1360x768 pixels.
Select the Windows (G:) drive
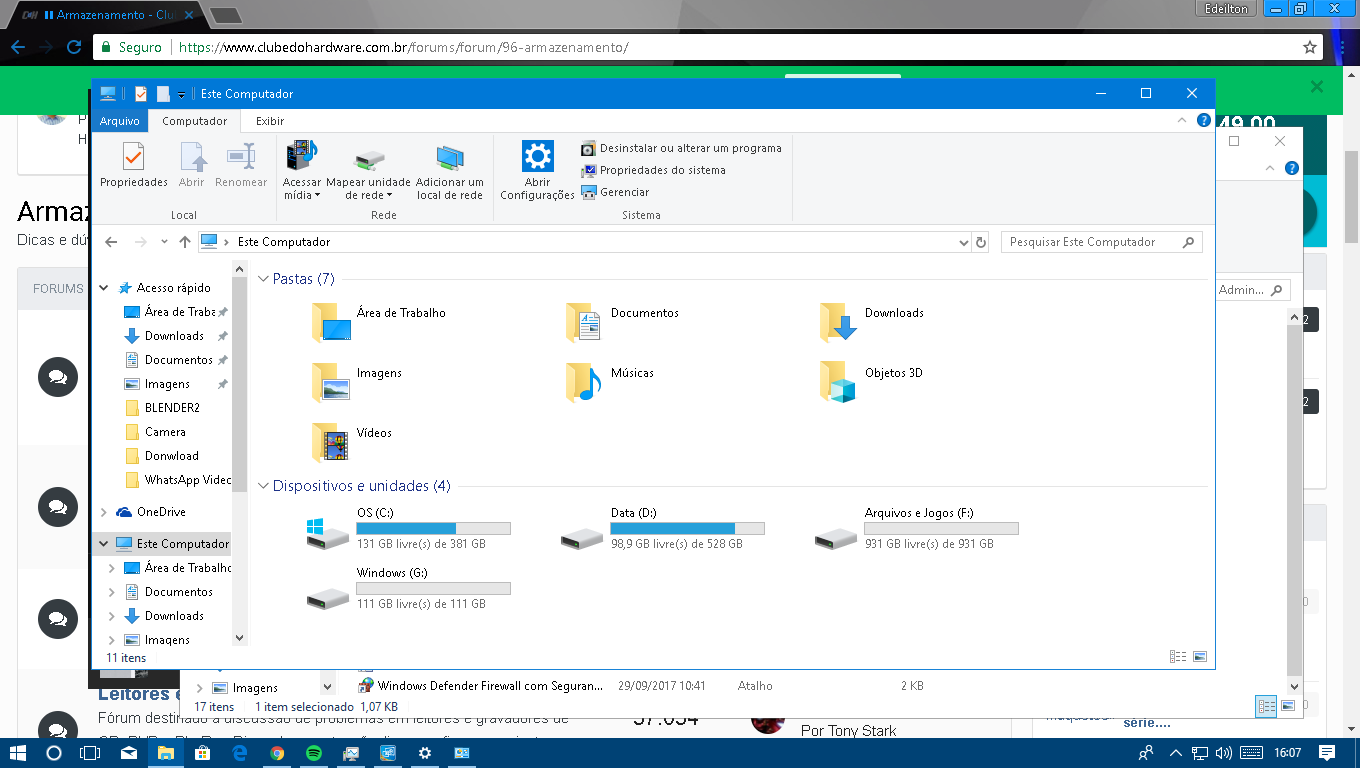(408, 590)
